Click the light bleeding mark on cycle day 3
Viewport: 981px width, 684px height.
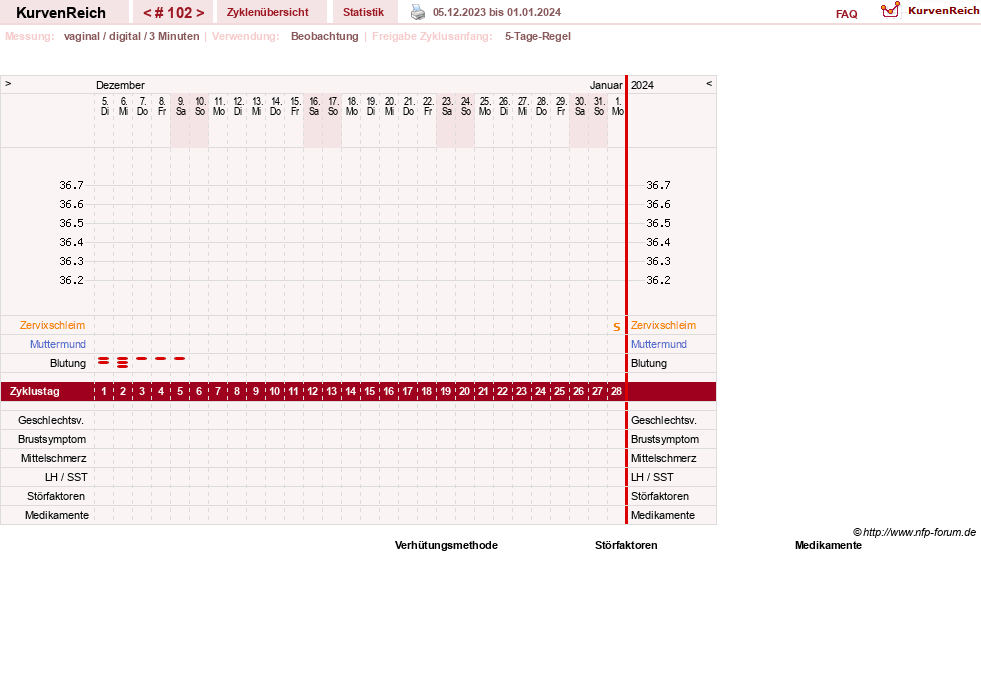(x=141, y=359)
